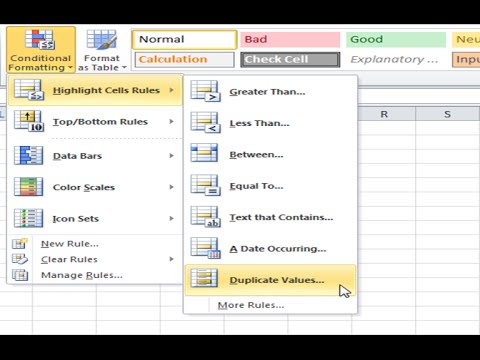Select column S header
The width and height of the screenshot is (480, 360).
448,114
